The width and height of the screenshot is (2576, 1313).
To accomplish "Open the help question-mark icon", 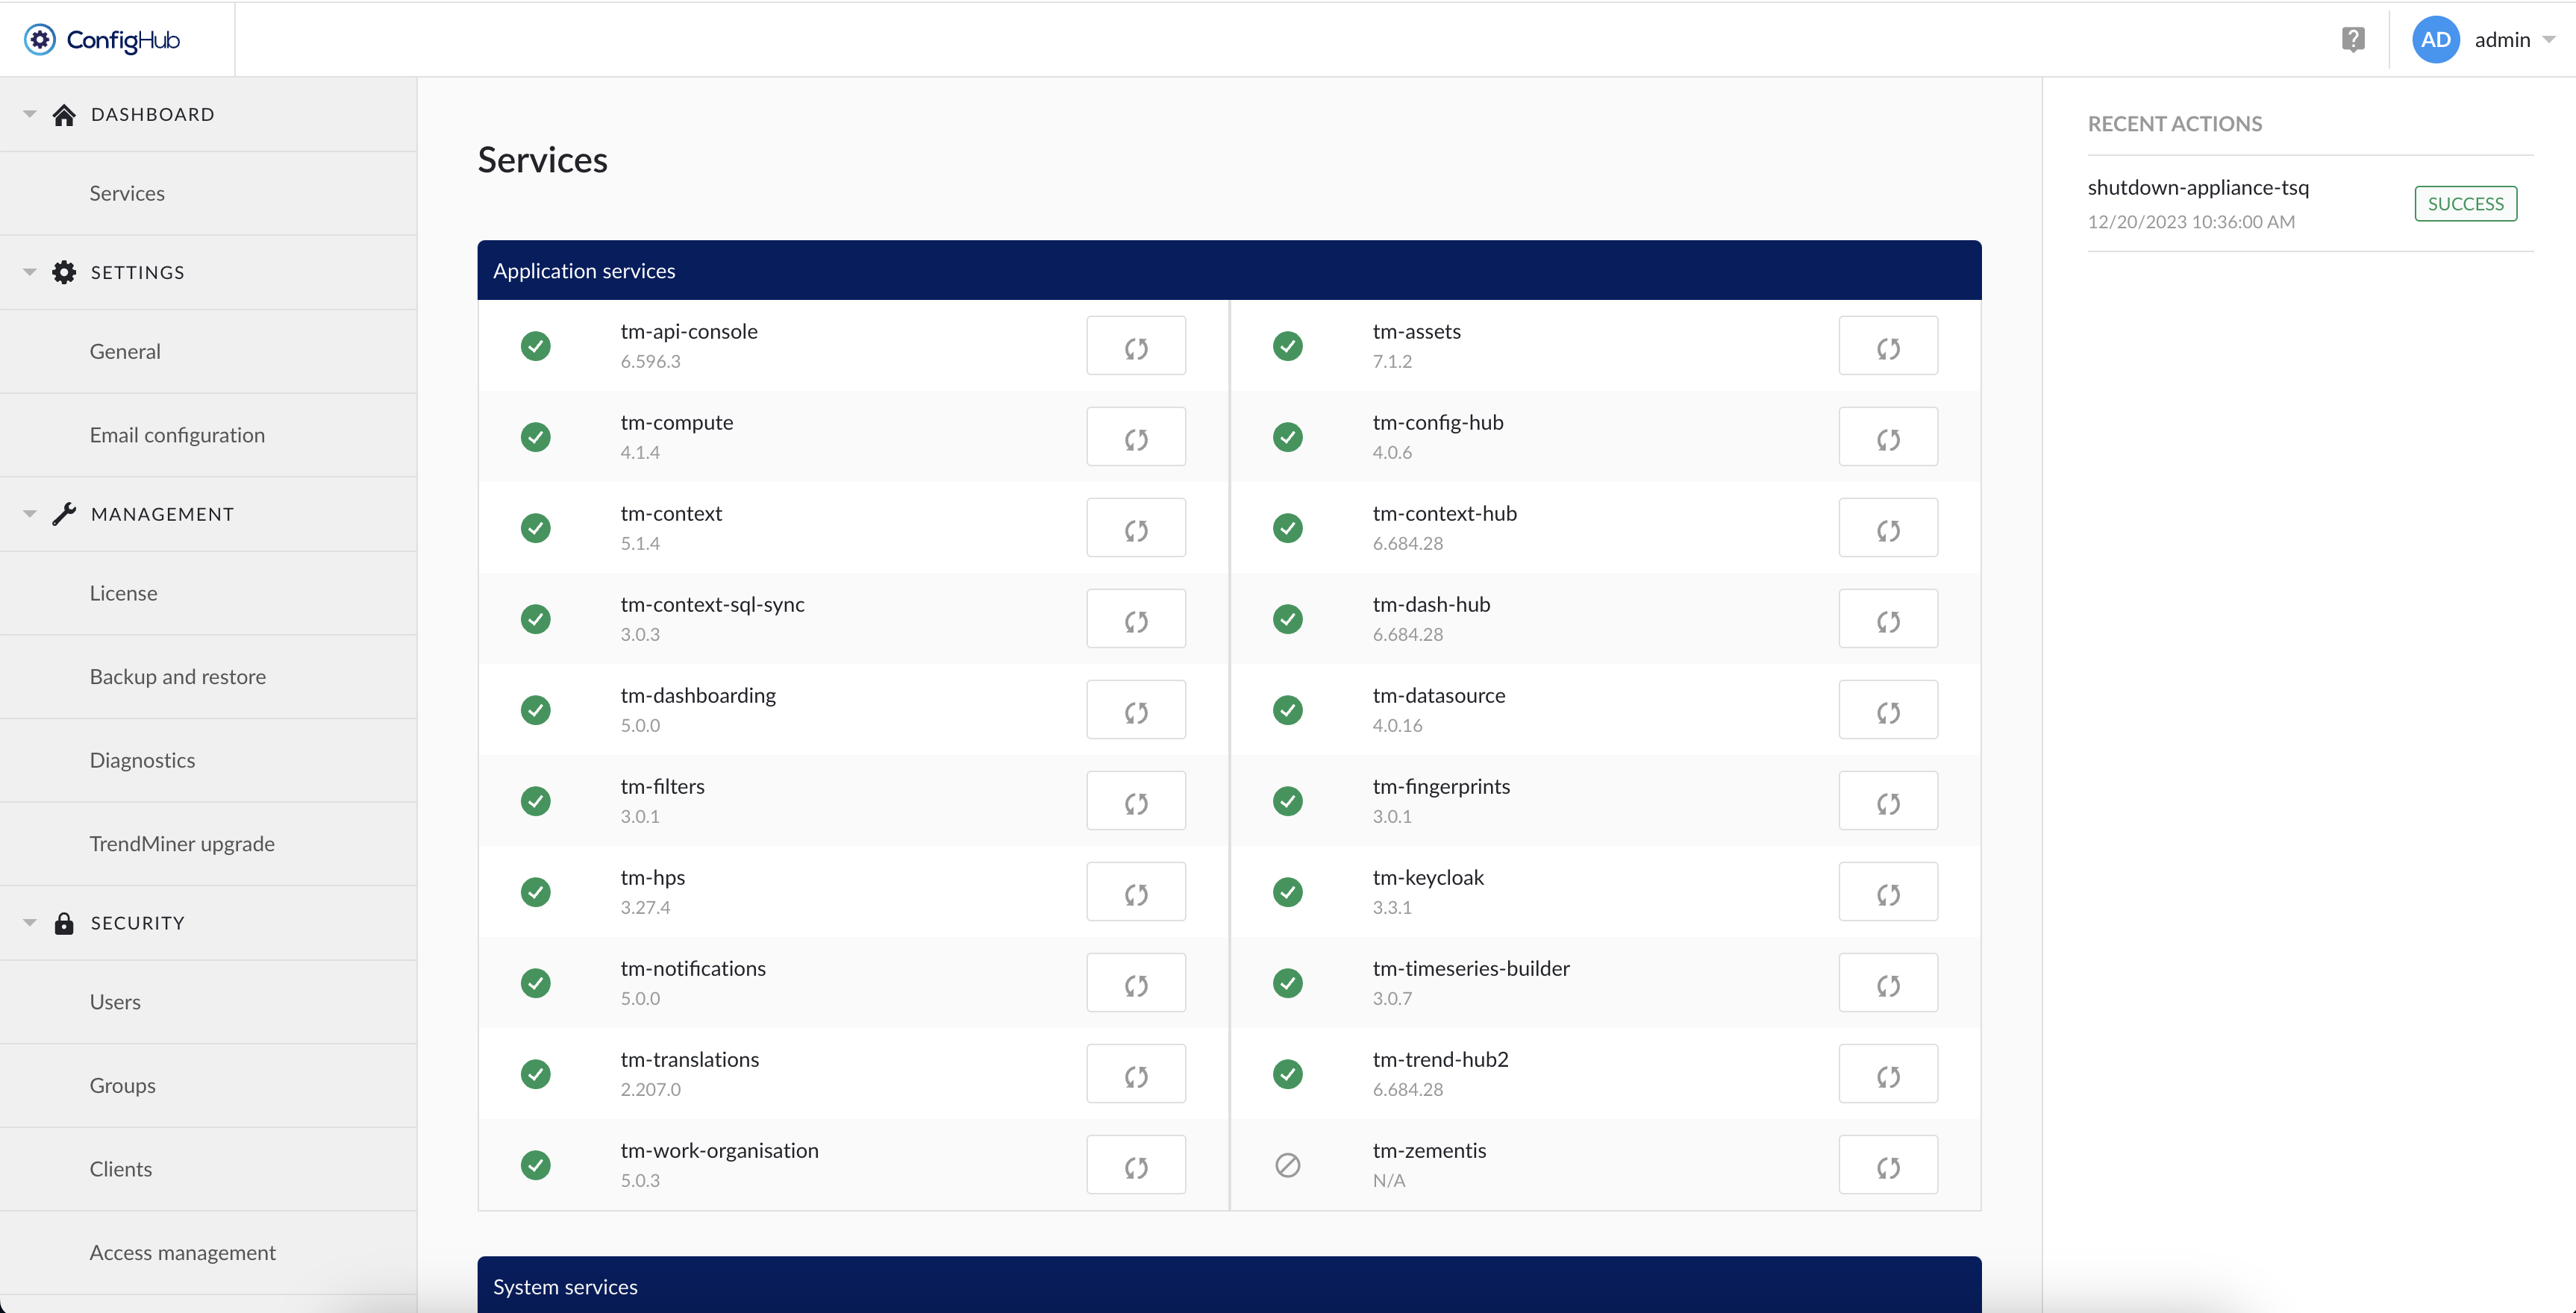I will pyautogui.click(x=2353, y=40).
